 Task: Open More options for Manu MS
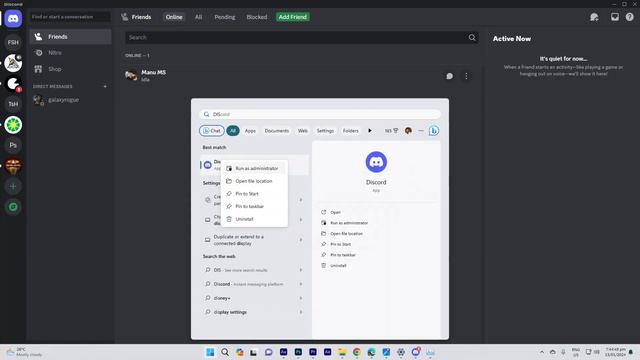(x=466, y=76)
